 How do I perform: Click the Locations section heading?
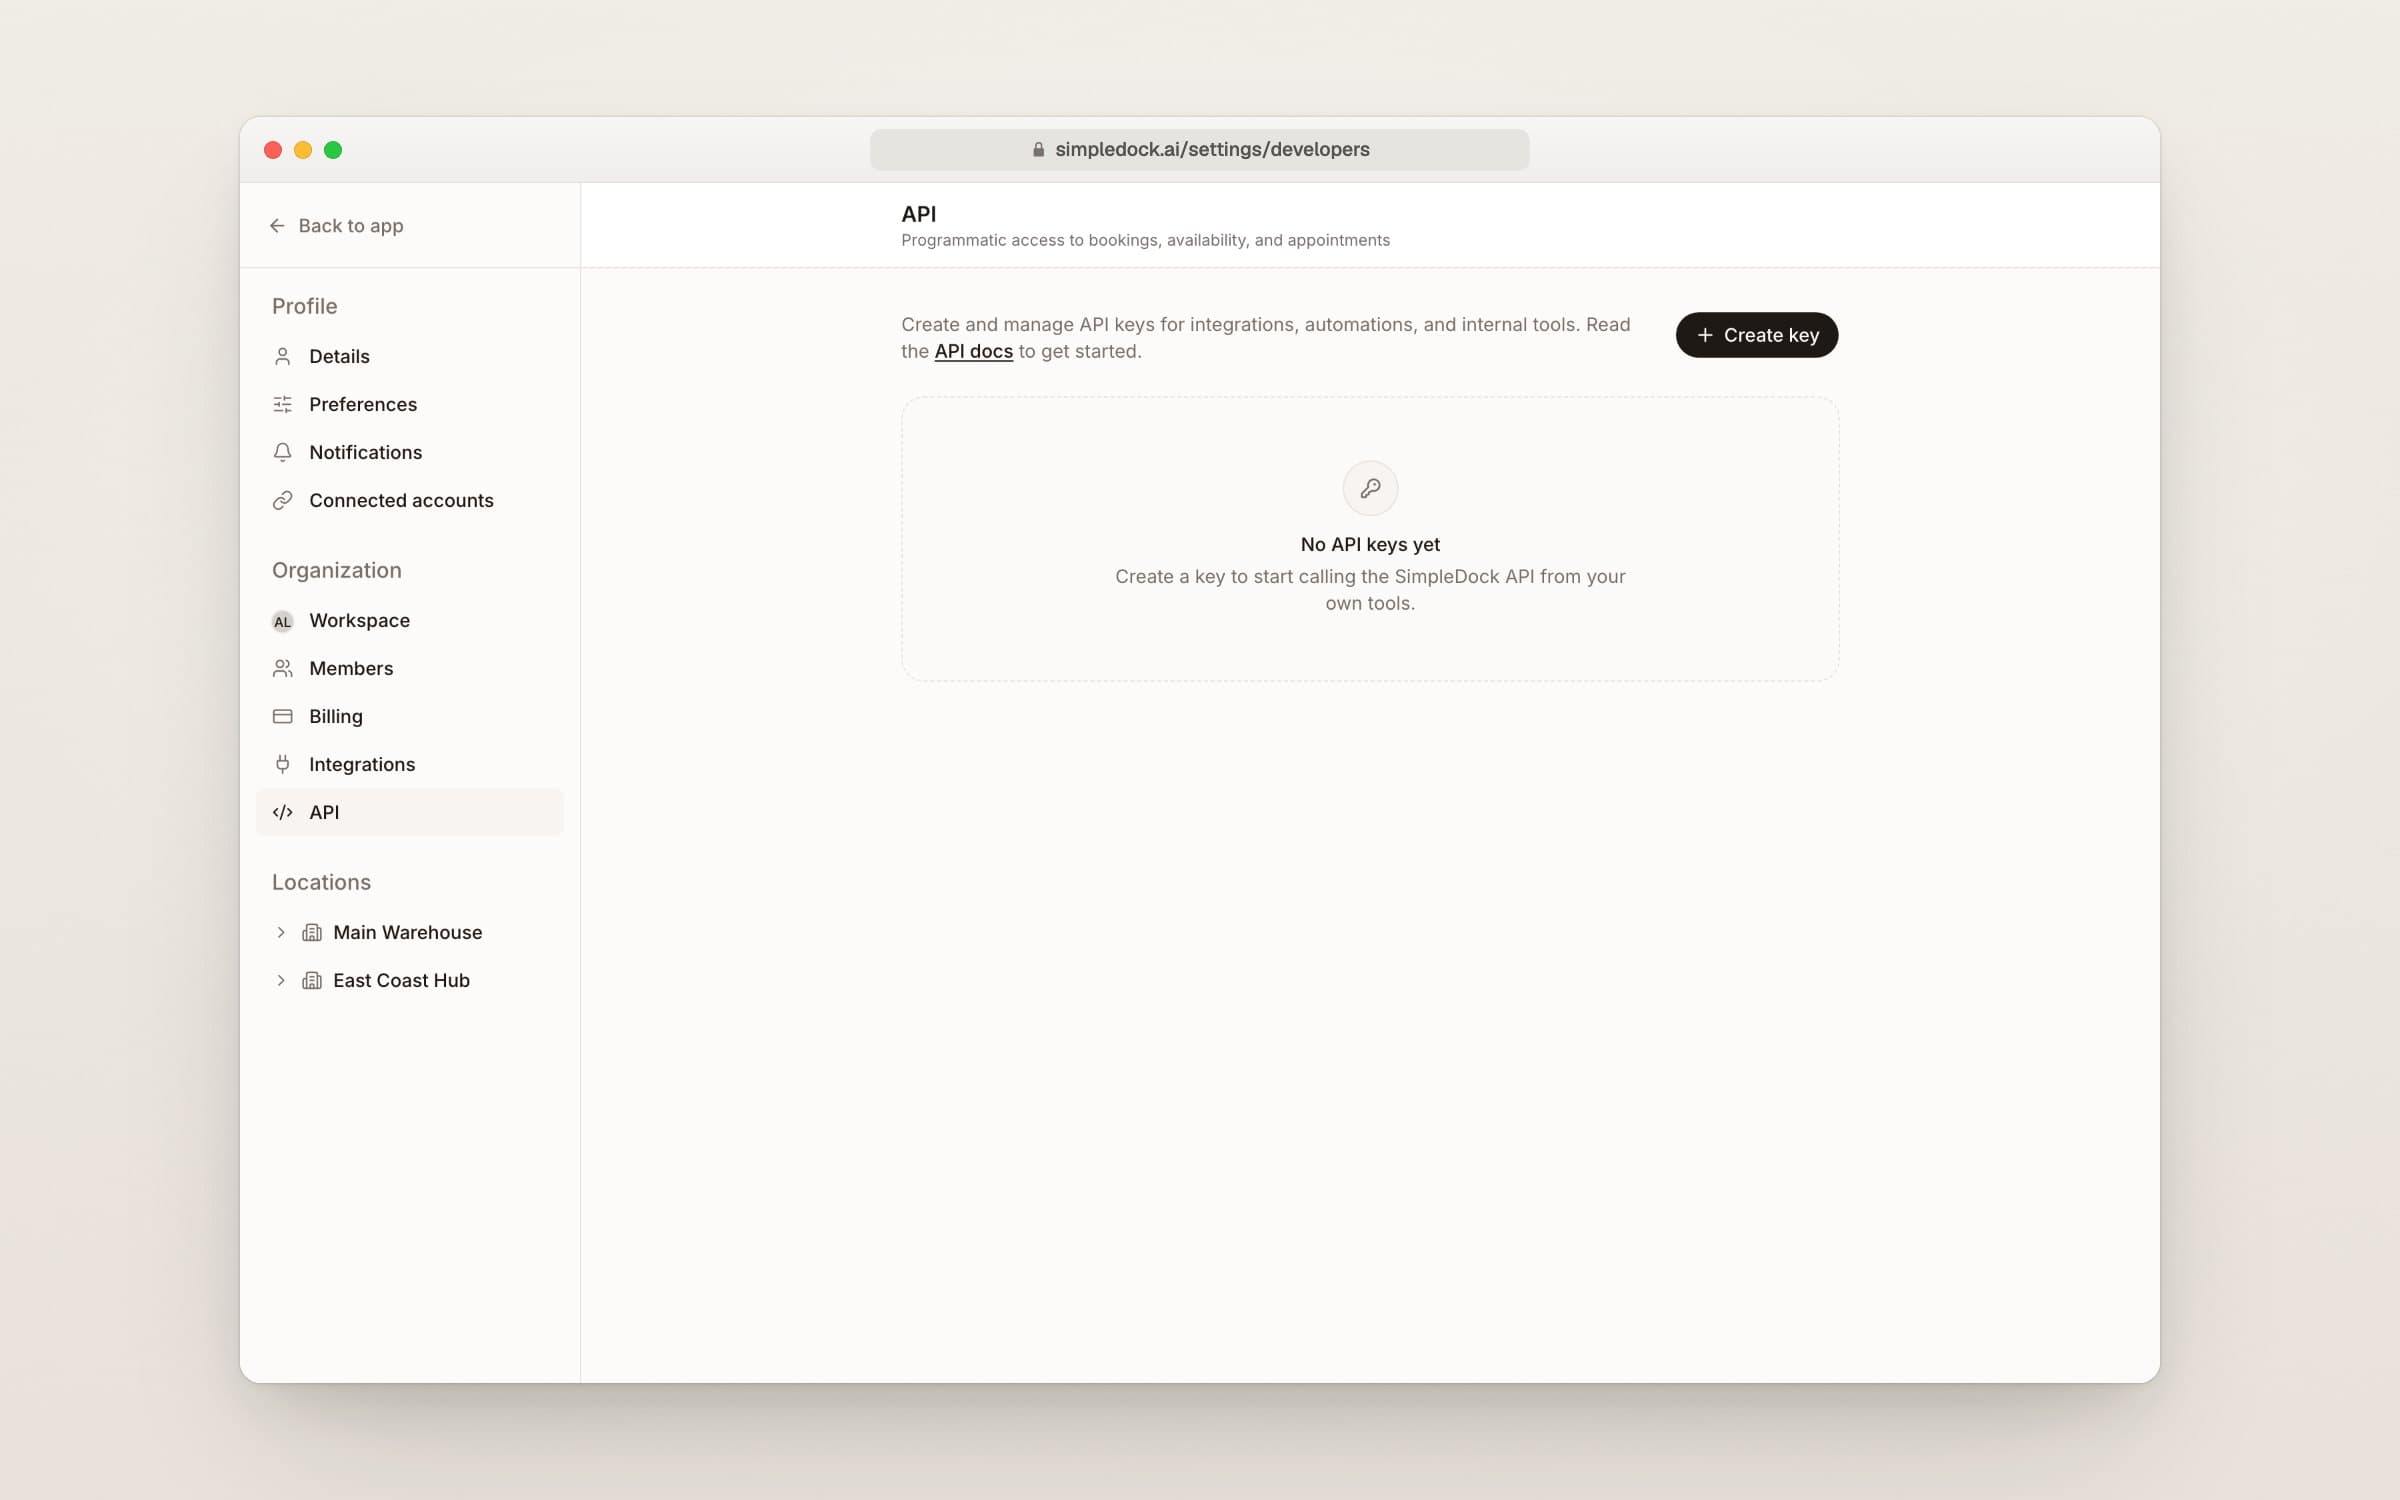[x=321, y=882]
